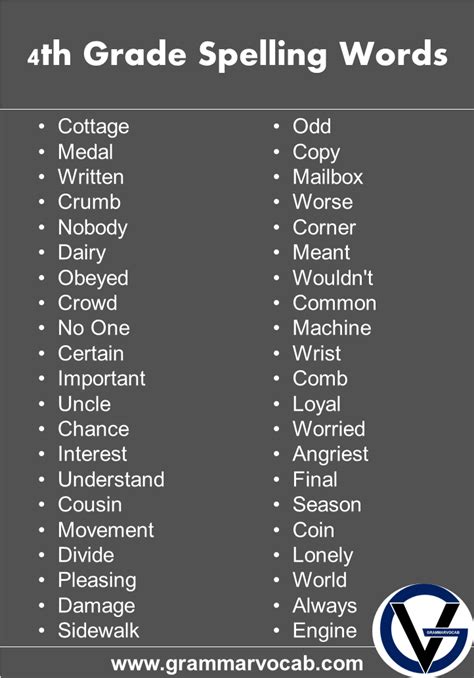Click the word Season
The image size is (474, 678).
click(327, 505)
